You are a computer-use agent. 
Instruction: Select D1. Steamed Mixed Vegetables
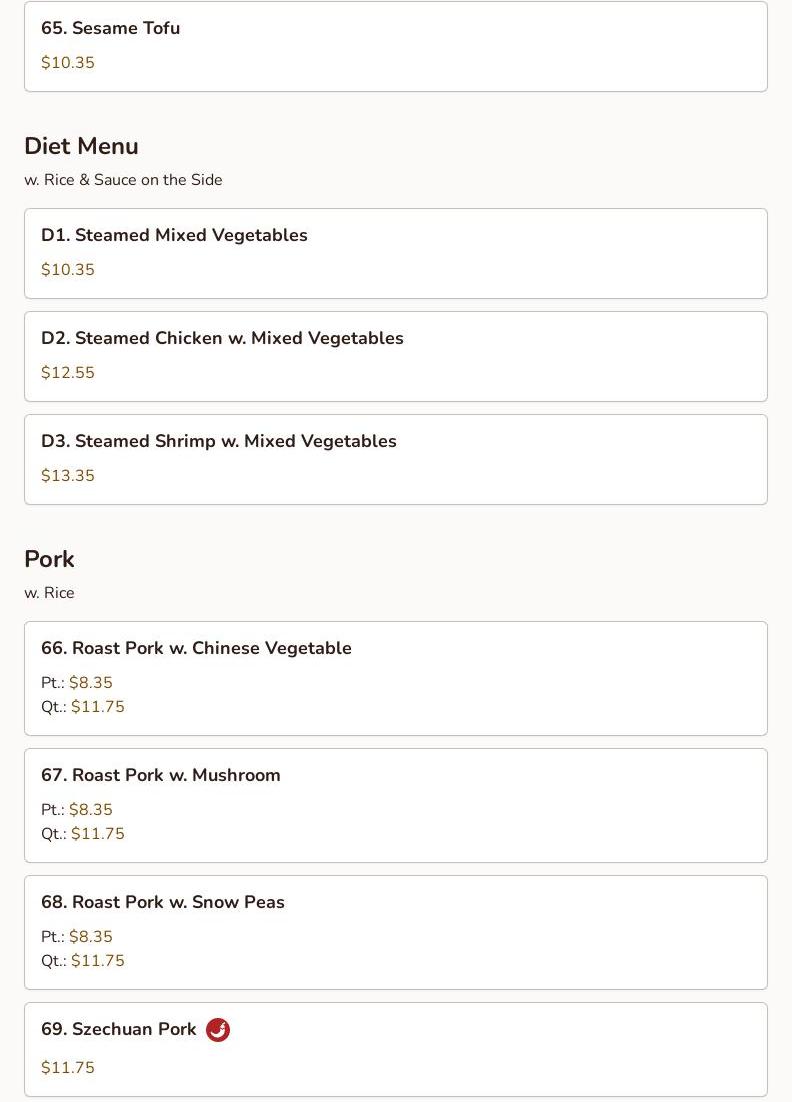(x=396, y=254)
